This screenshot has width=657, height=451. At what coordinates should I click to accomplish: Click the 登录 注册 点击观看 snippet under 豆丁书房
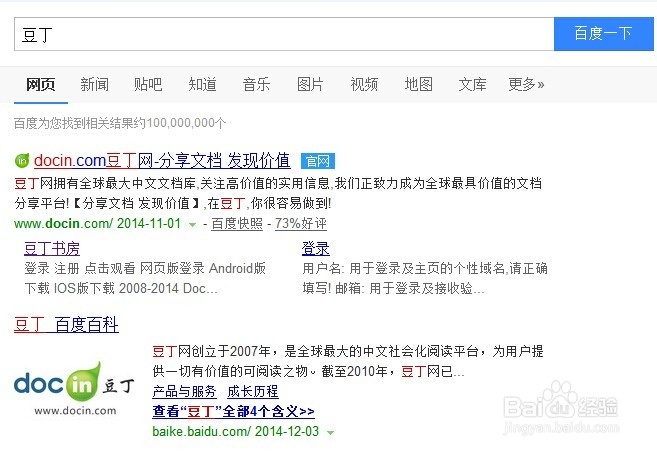(145, 278)
